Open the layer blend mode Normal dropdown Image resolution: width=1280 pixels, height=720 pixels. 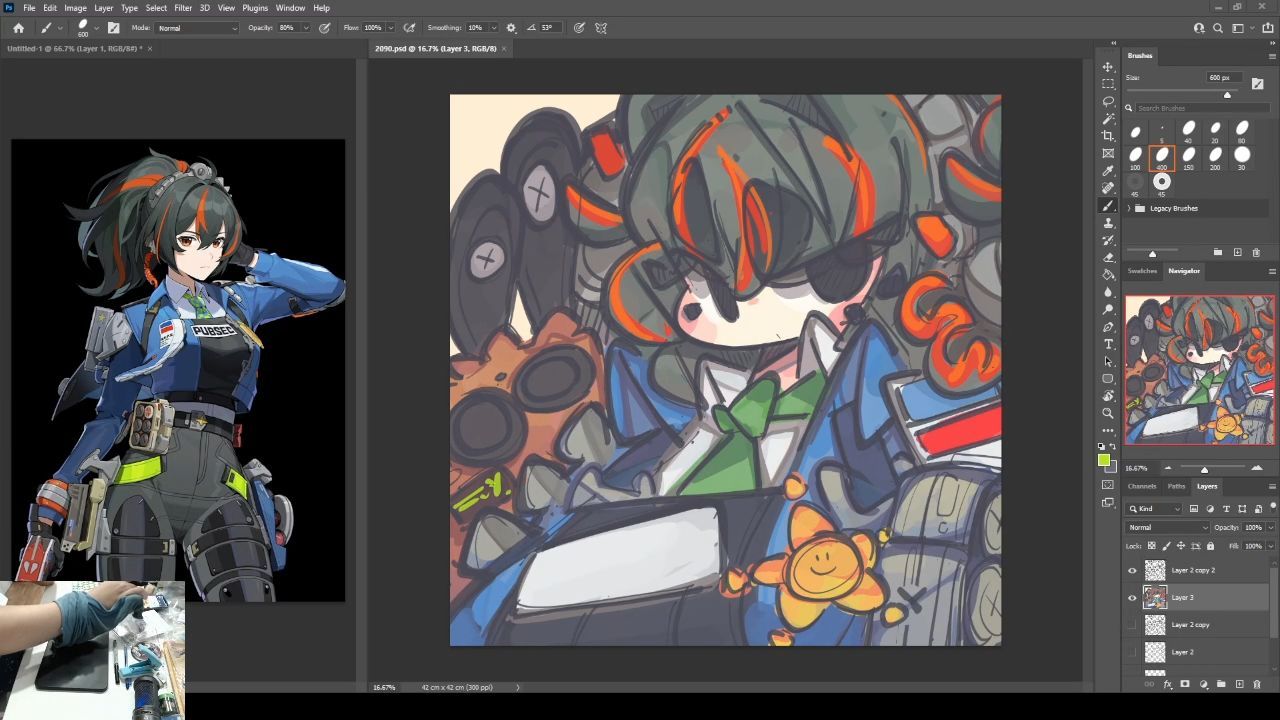click(1168, 527)
